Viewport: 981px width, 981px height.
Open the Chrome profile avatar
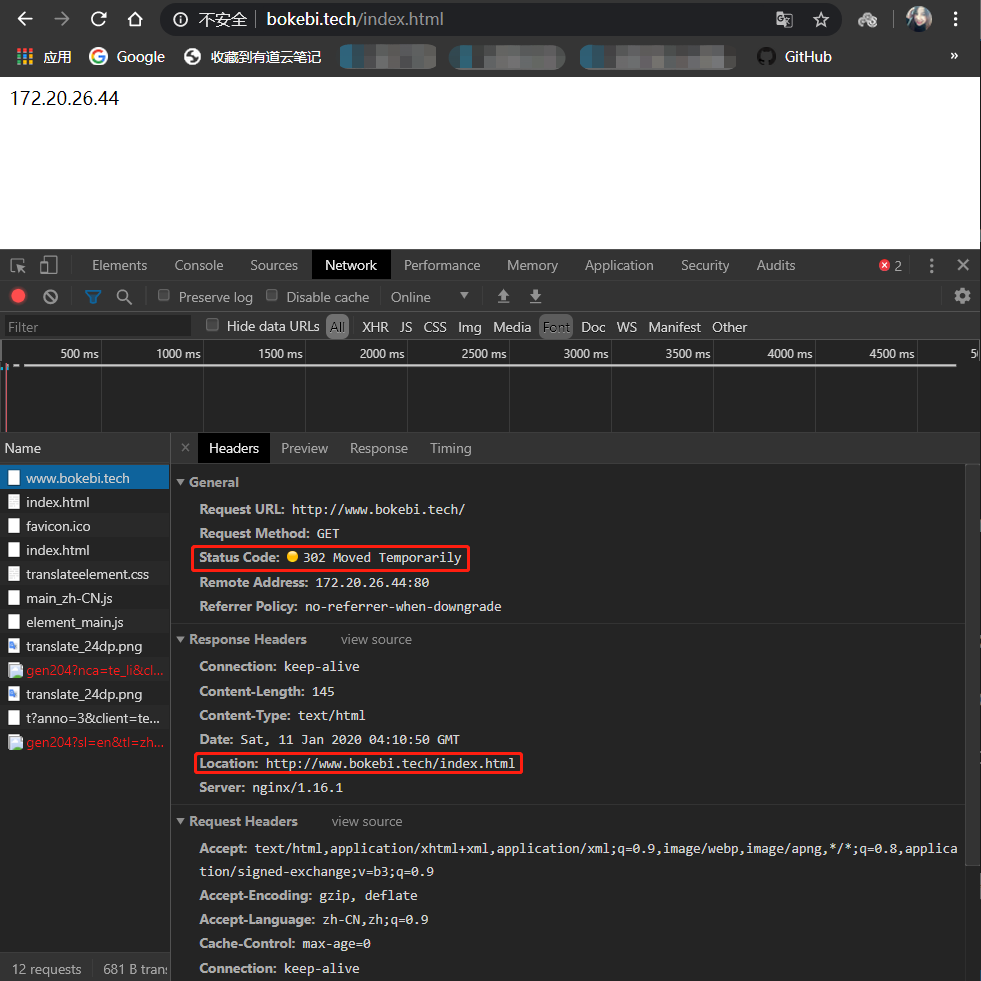(918, 19)
